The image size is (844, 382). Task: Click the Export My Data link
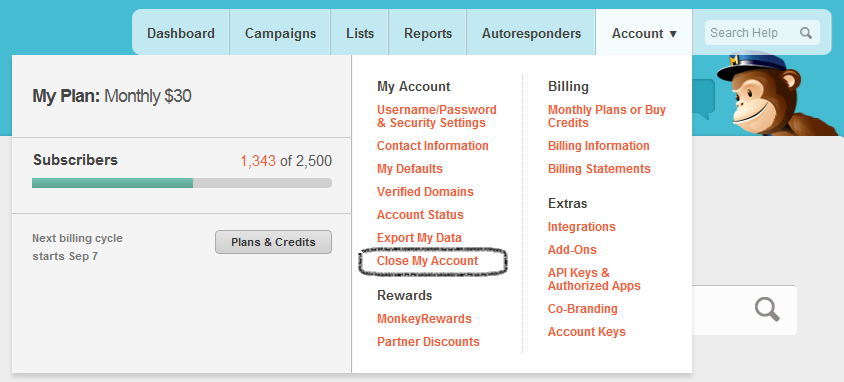[419, 238]
